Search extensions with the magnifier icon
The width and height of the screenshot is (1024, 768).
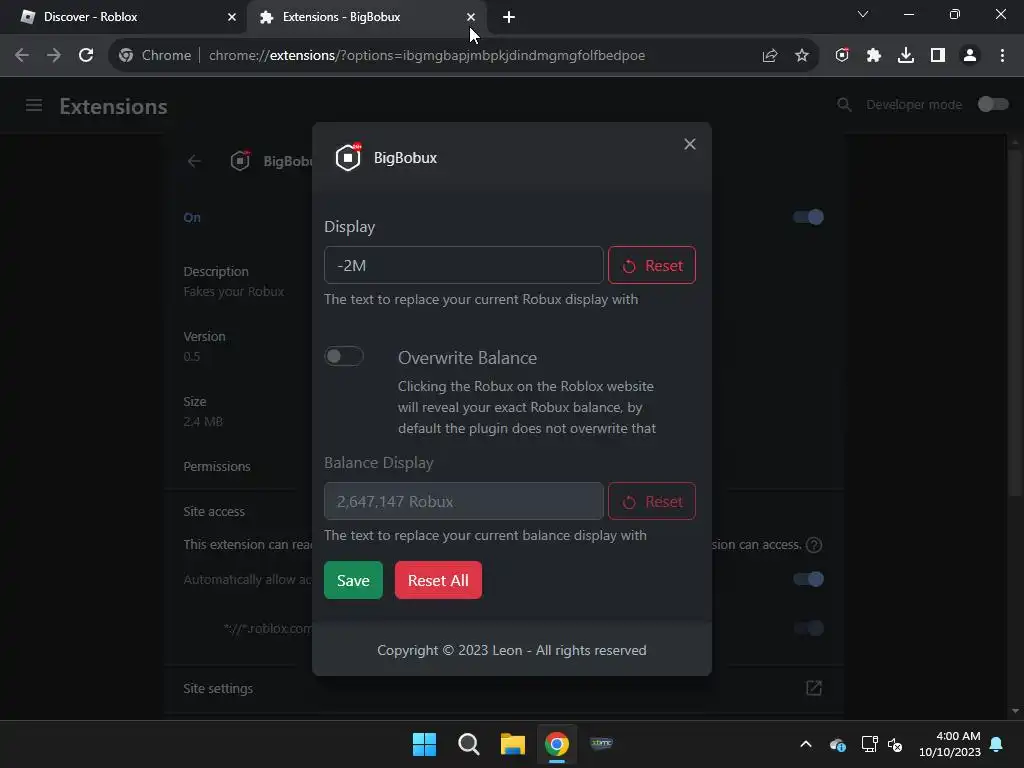(844, 104)
